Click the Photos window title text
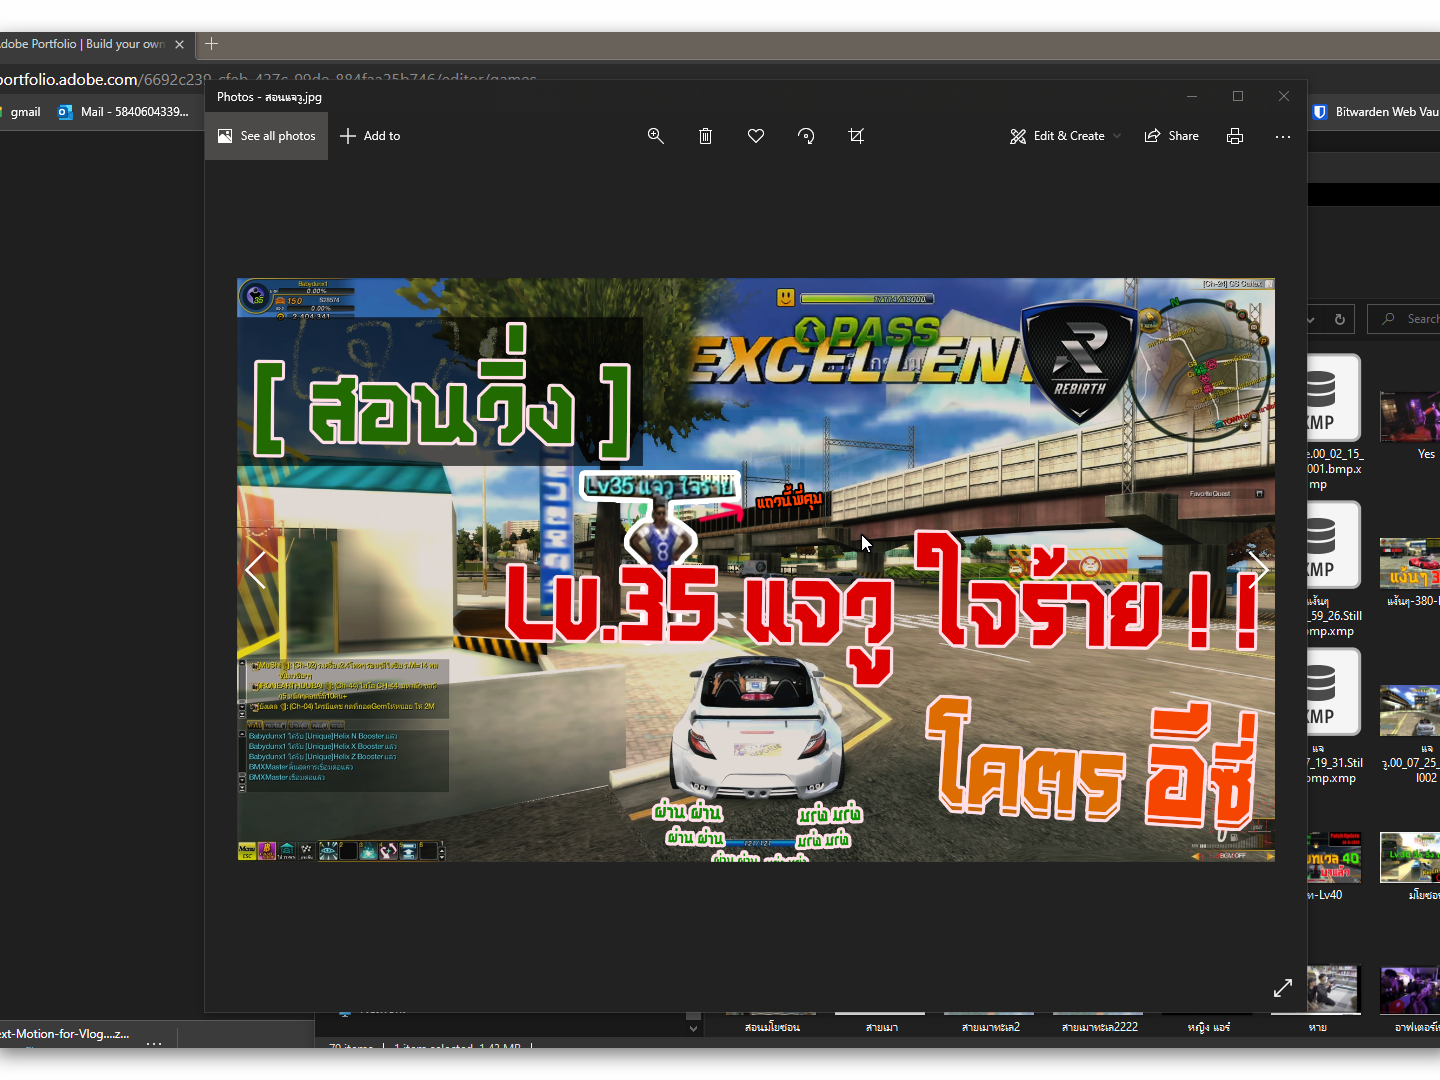This screenshot has height=1080, width=1440. coord(269,97)
